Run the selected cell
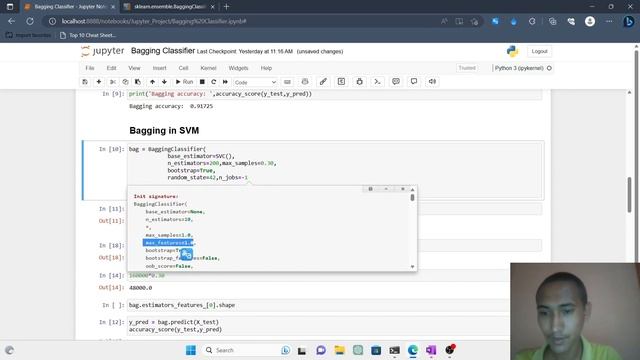 point(184,82)
